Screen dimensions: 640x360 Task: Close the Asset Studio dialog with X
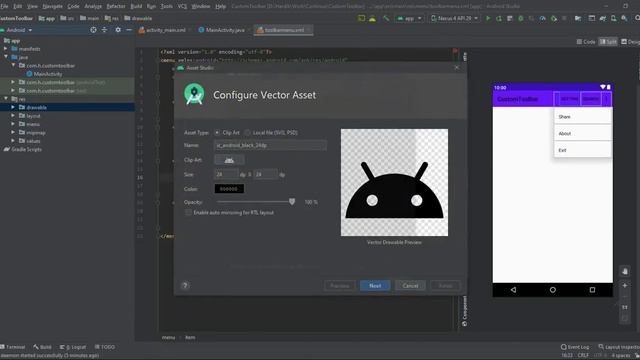[457, 67]
